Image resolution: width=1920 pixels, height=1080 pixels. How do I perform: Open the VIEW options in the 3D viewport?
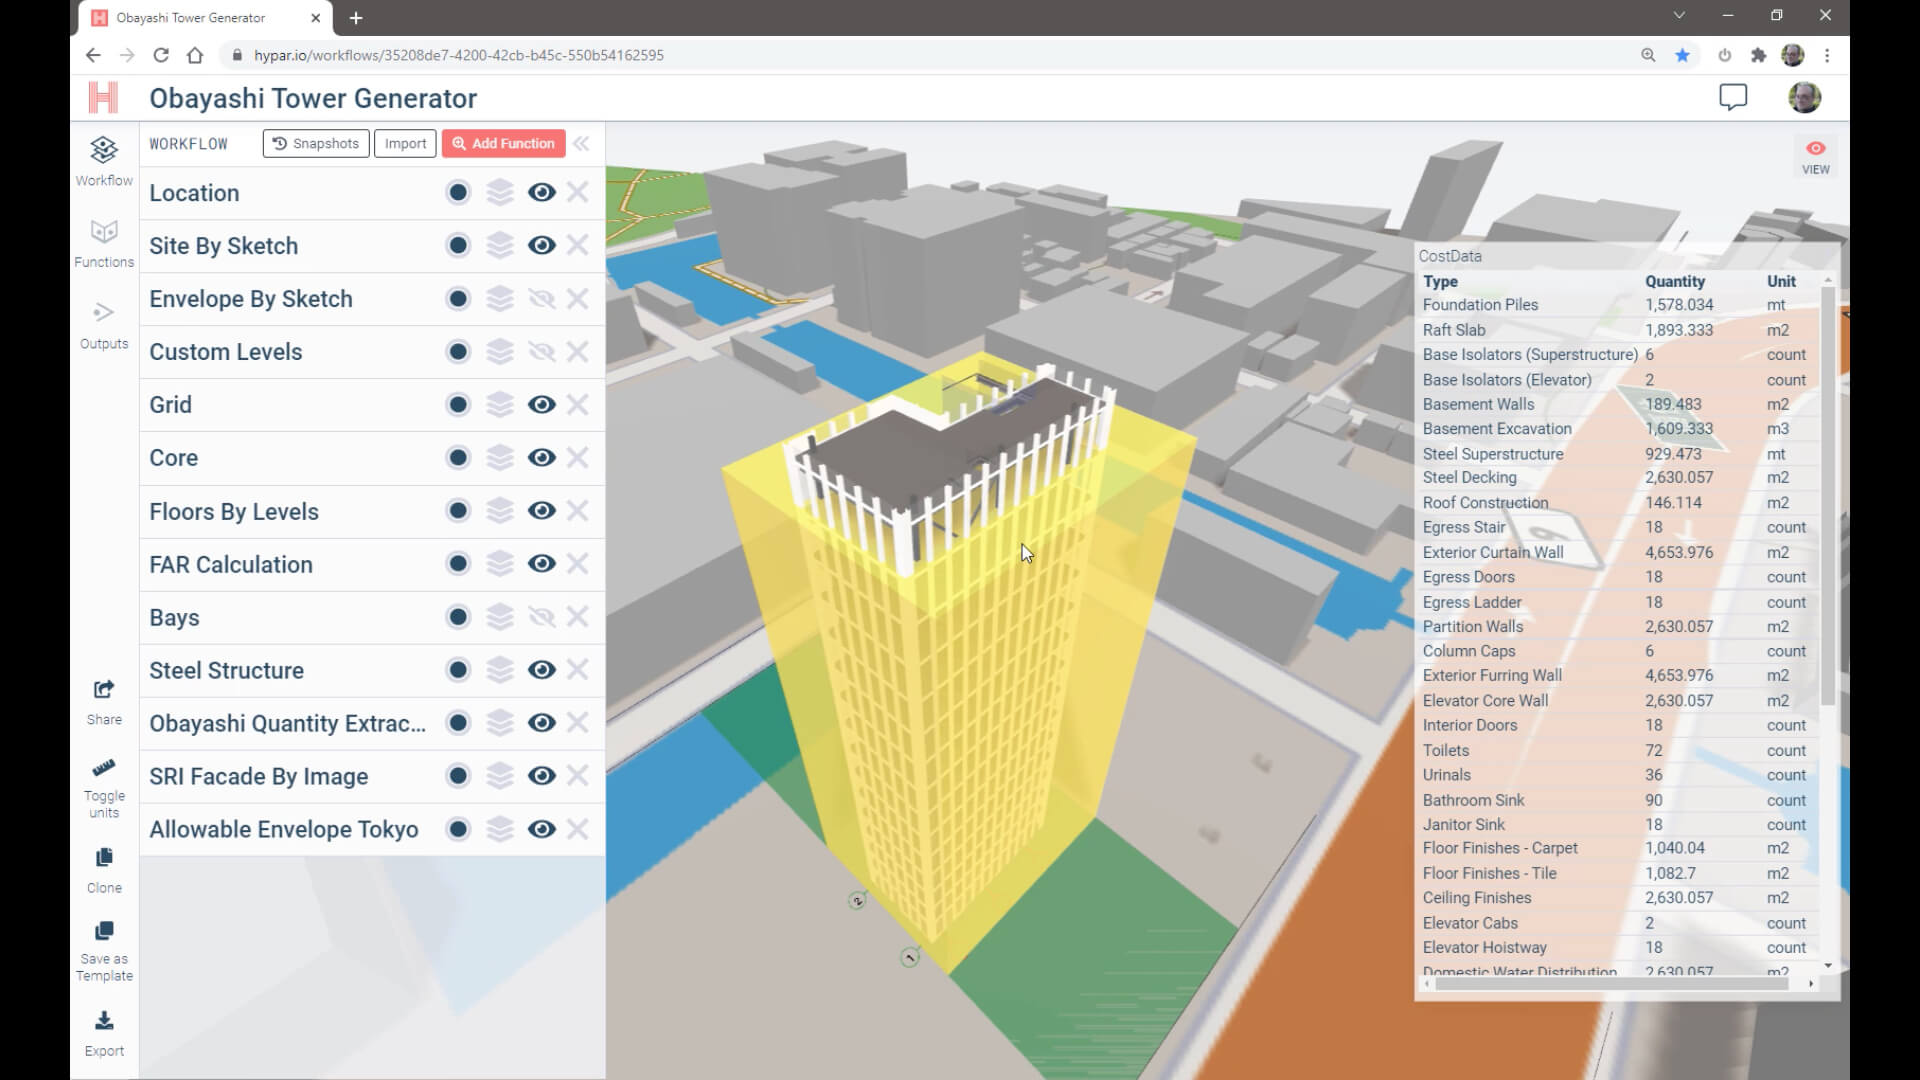1816,156
